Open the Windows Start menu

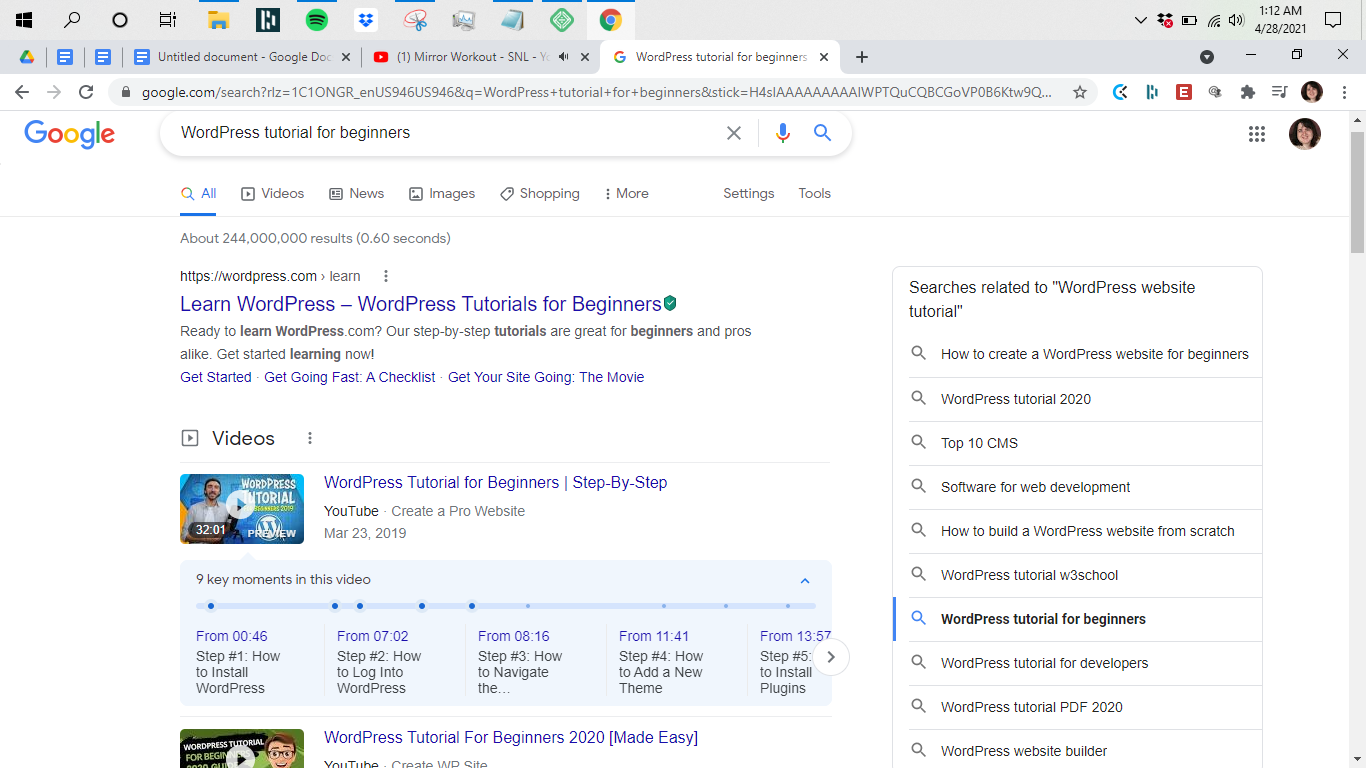click(x=24, y=20)
